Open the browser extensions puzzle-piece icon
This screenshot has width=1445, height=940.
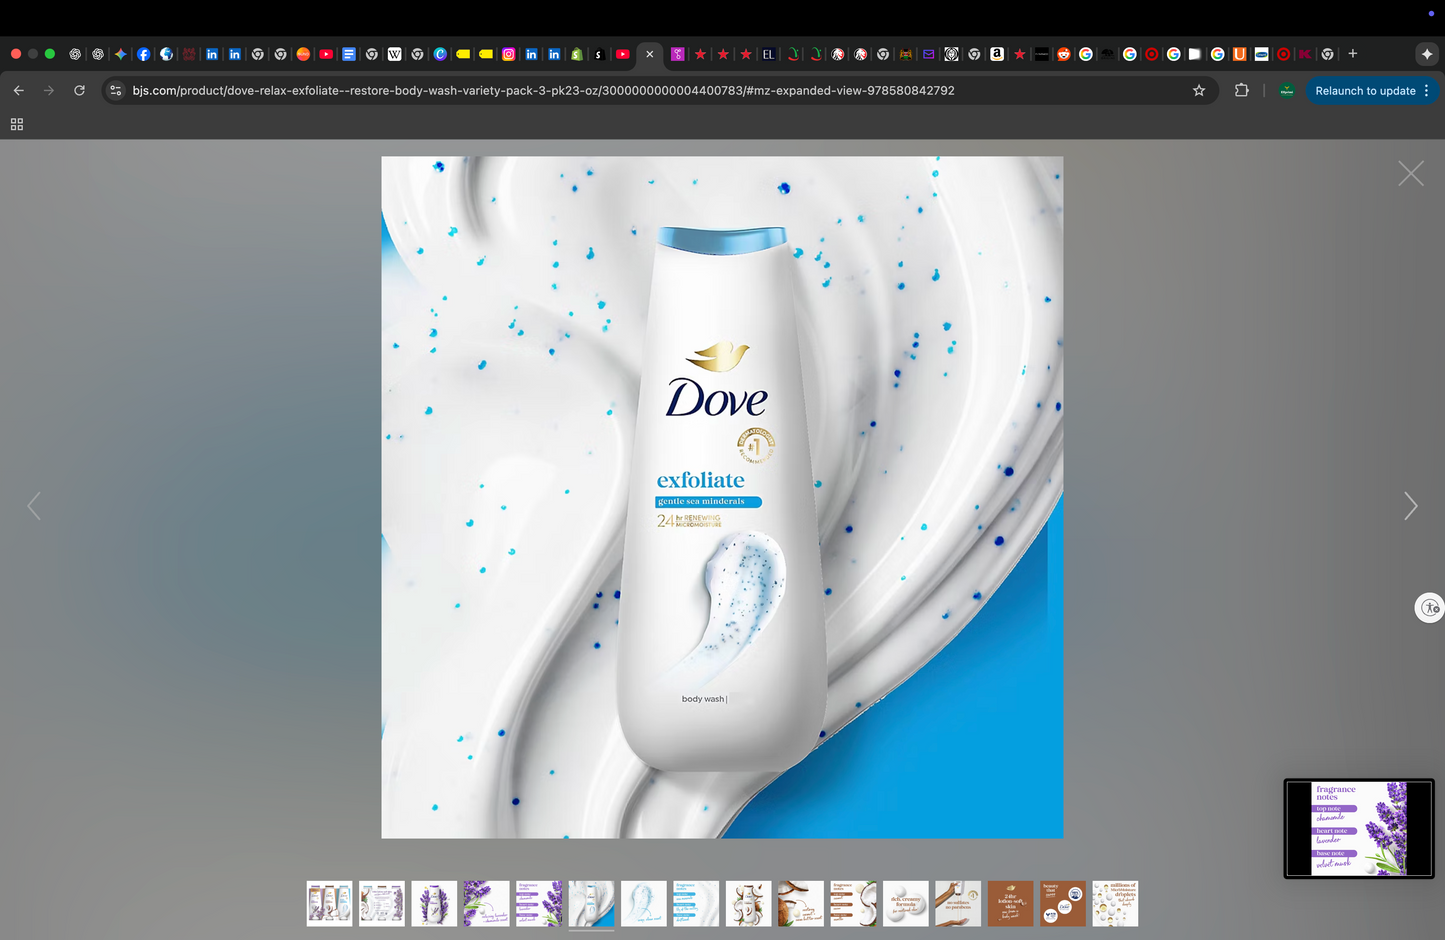pos(1241,90)
